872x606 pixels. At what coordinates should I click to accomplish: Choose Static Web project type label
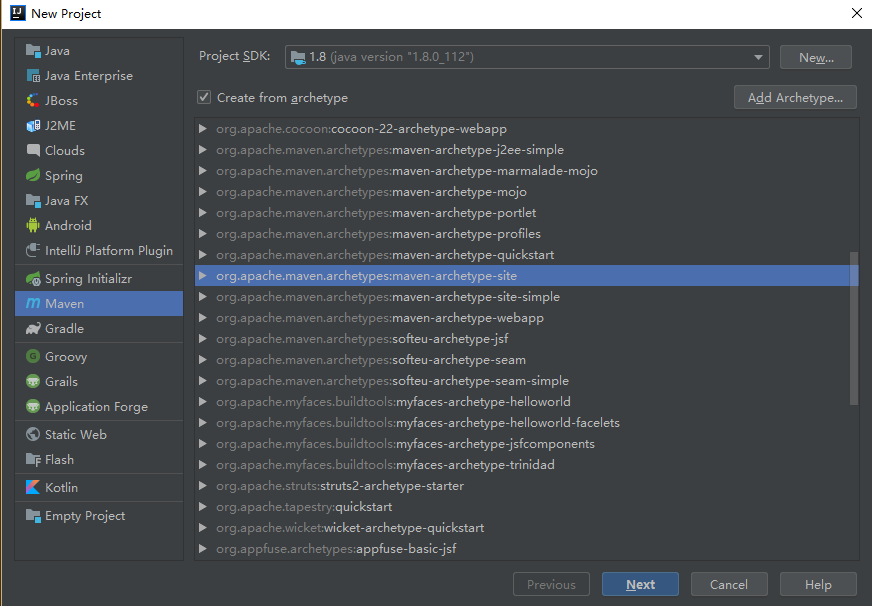click(76, 434)
